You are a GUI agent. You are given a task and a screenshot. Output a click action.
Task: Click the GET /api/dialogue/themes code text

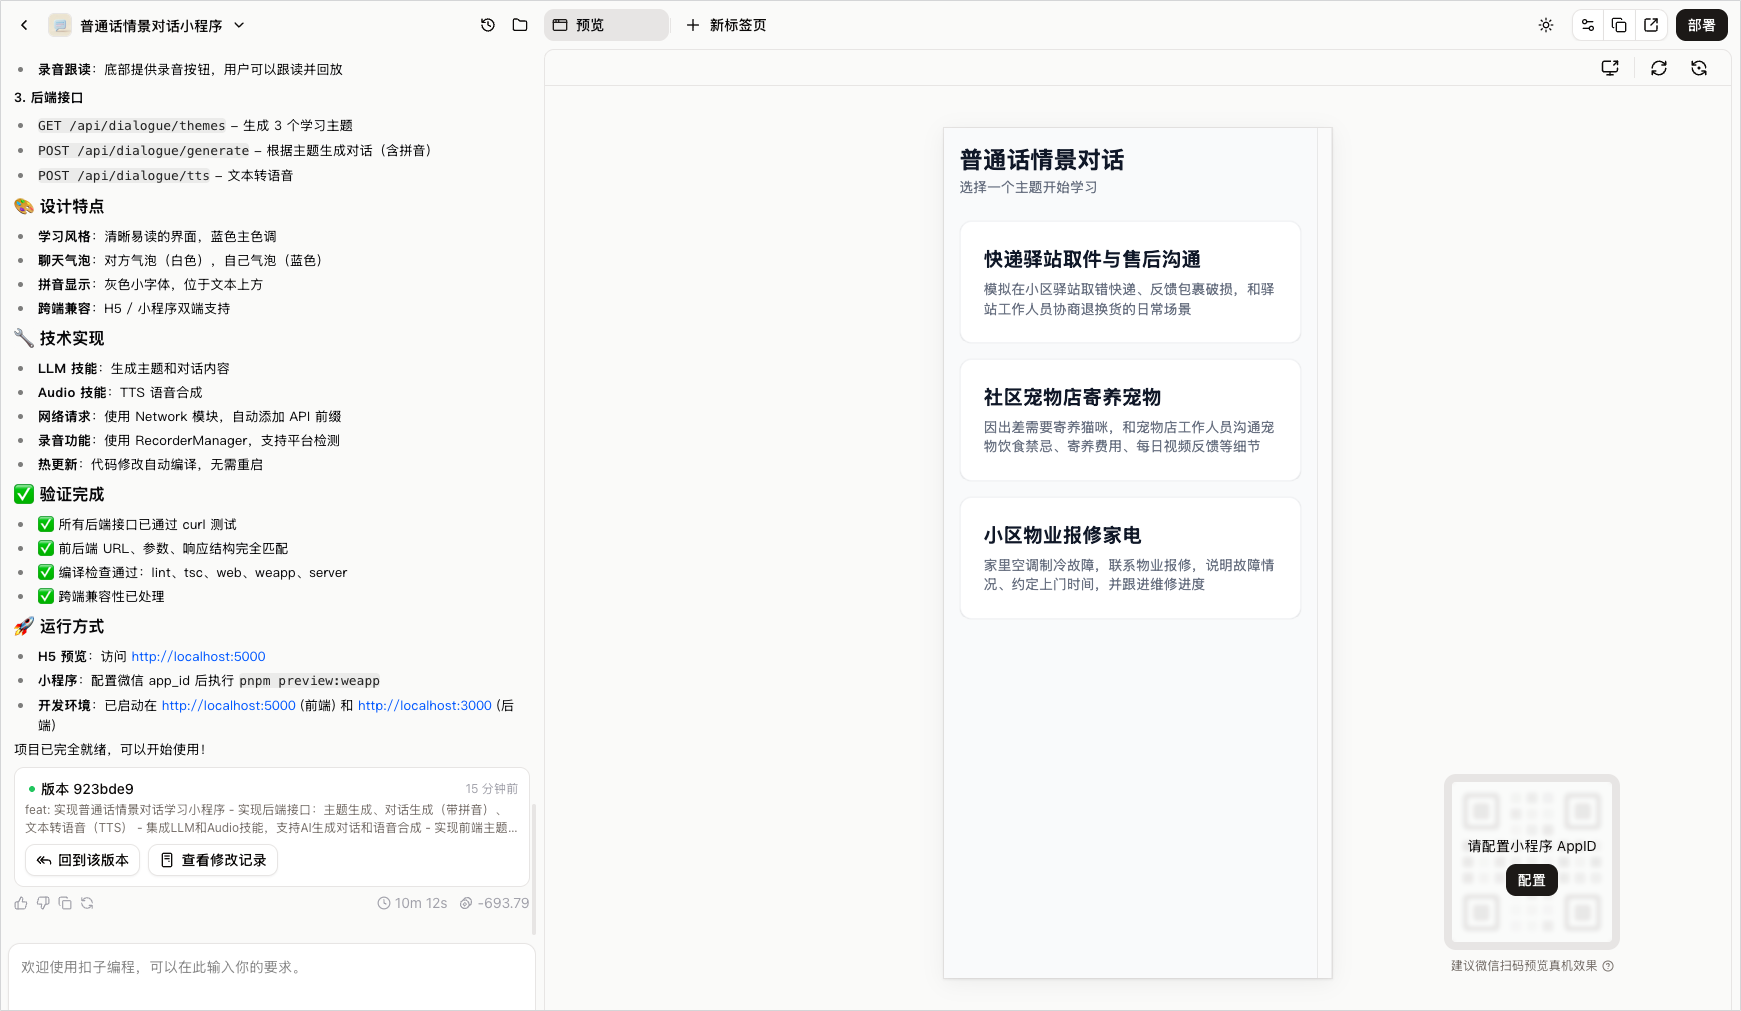point(132,126)
